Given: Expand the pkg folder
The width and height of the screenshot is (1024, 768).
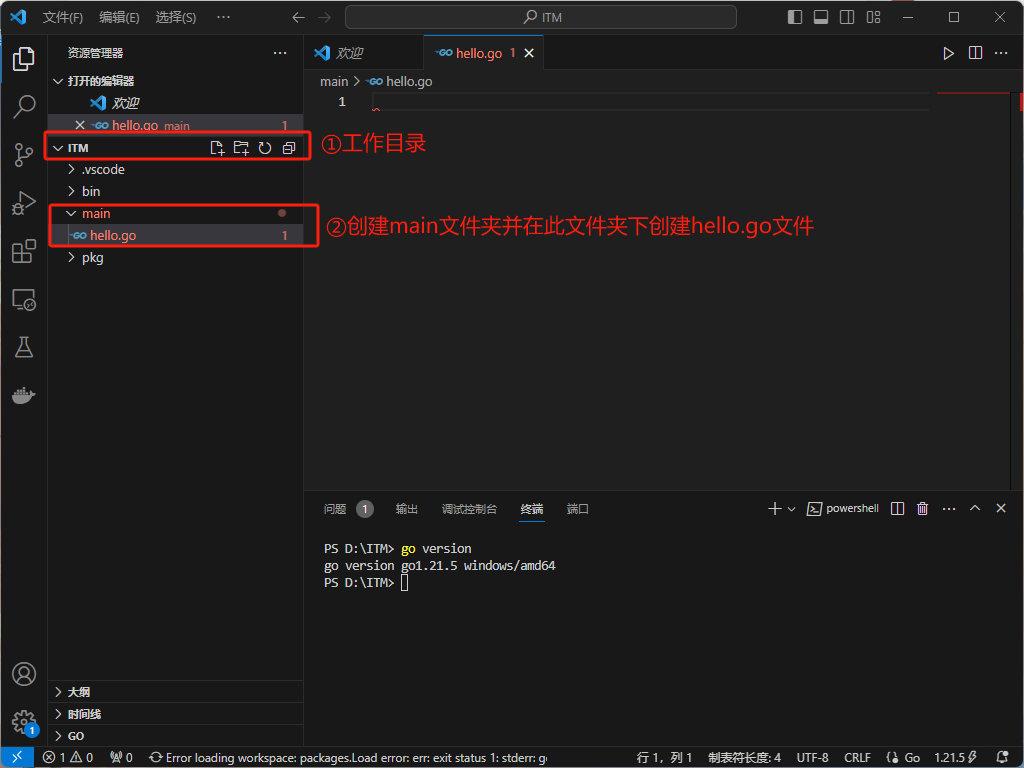Looking at the screenshot, I should [71, 258].
